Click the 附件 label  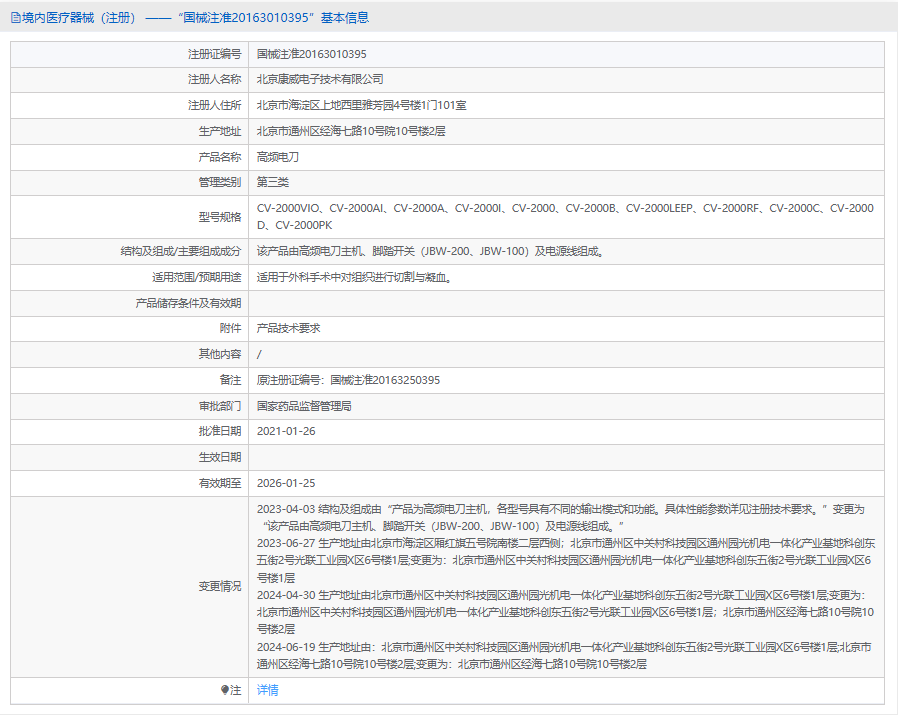point(230,328)
